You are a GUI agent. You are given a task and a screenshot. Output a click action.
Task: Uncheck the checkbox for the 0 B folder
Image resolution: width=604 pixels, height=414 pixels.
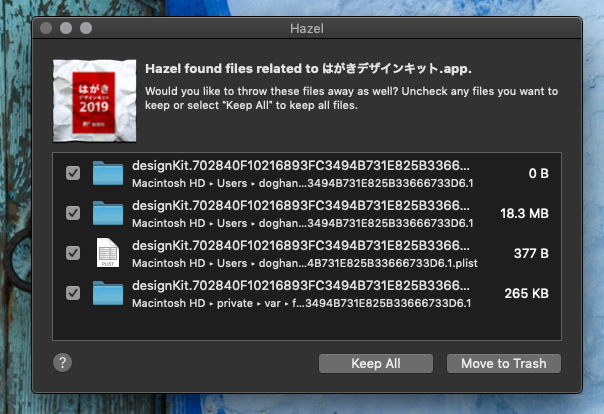point(73,173)
